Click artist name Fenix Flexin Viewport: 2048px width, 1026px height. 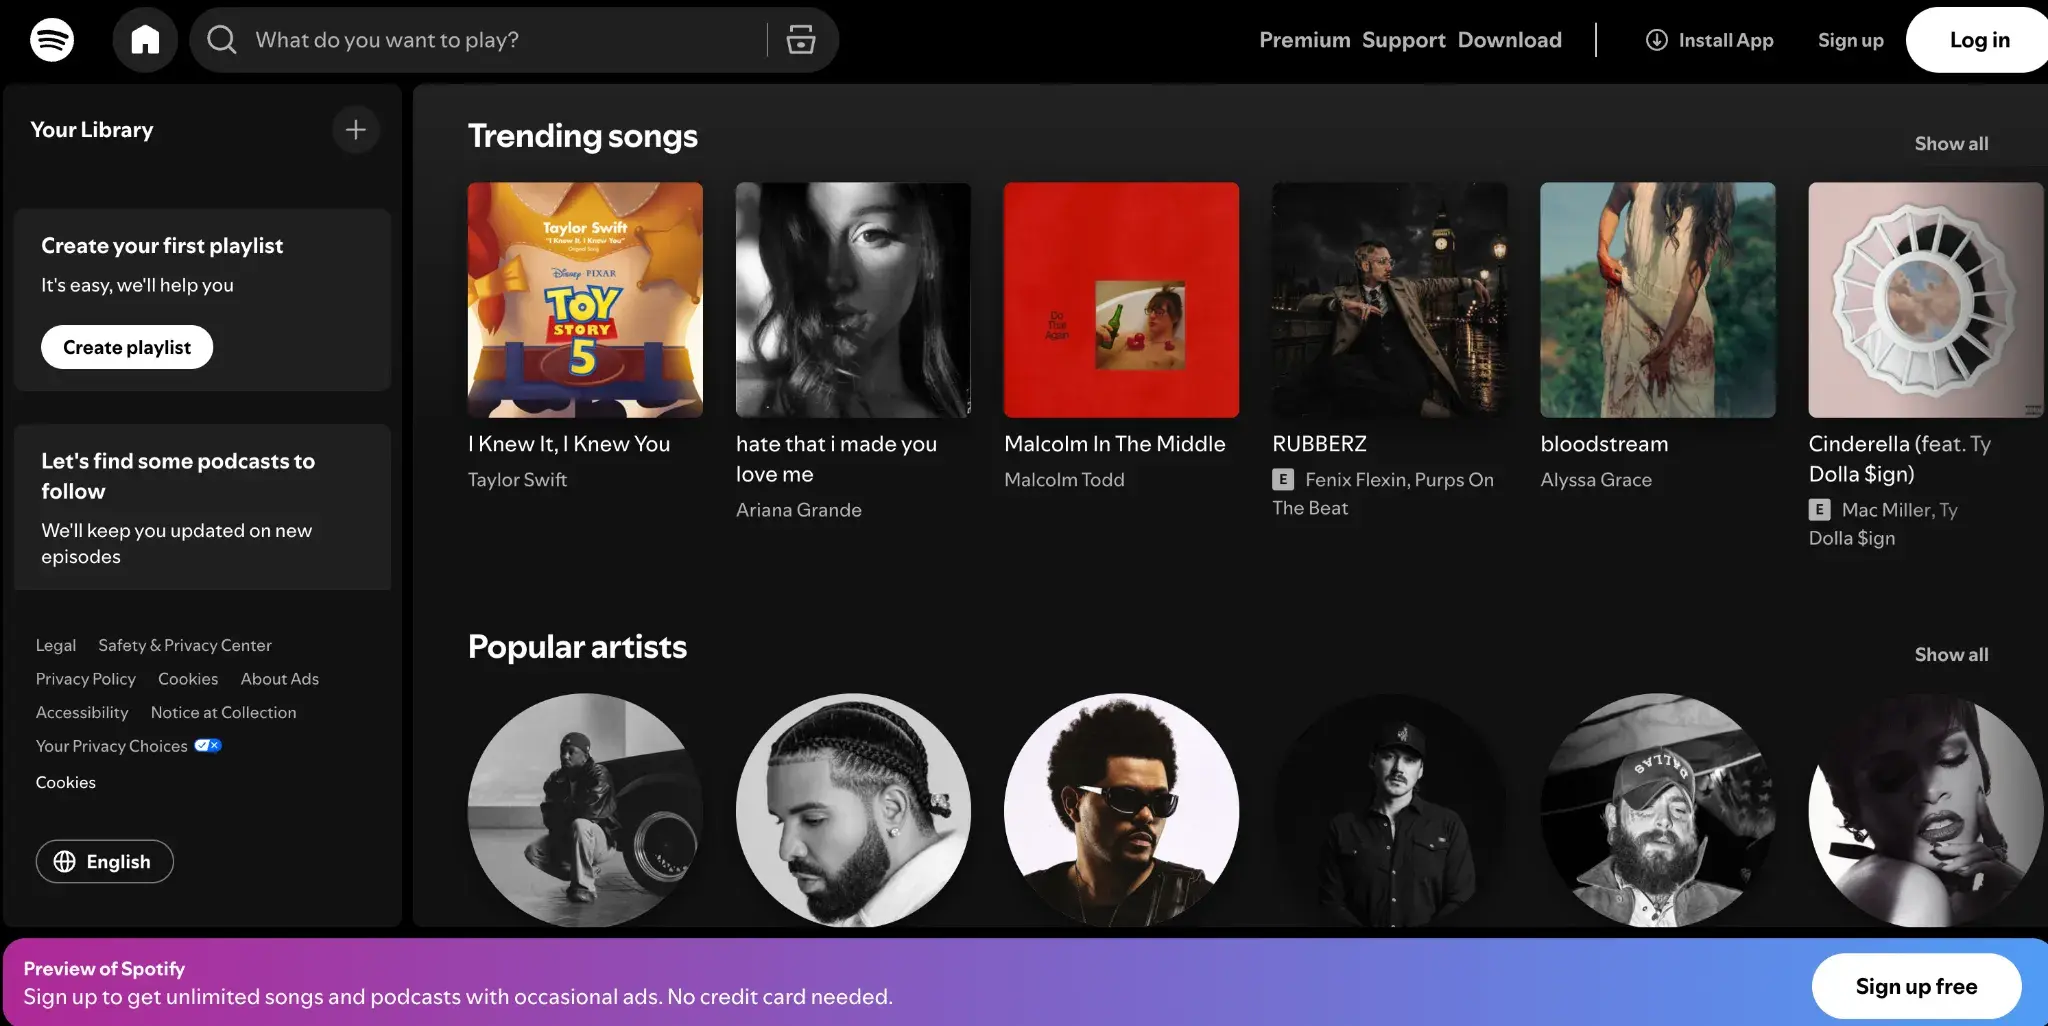(1354, 480)
